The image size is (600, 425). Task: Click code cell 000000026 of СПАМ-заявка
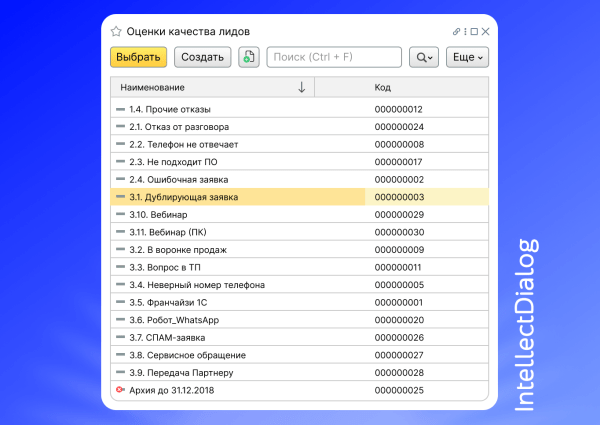click(x=399, y=337)
